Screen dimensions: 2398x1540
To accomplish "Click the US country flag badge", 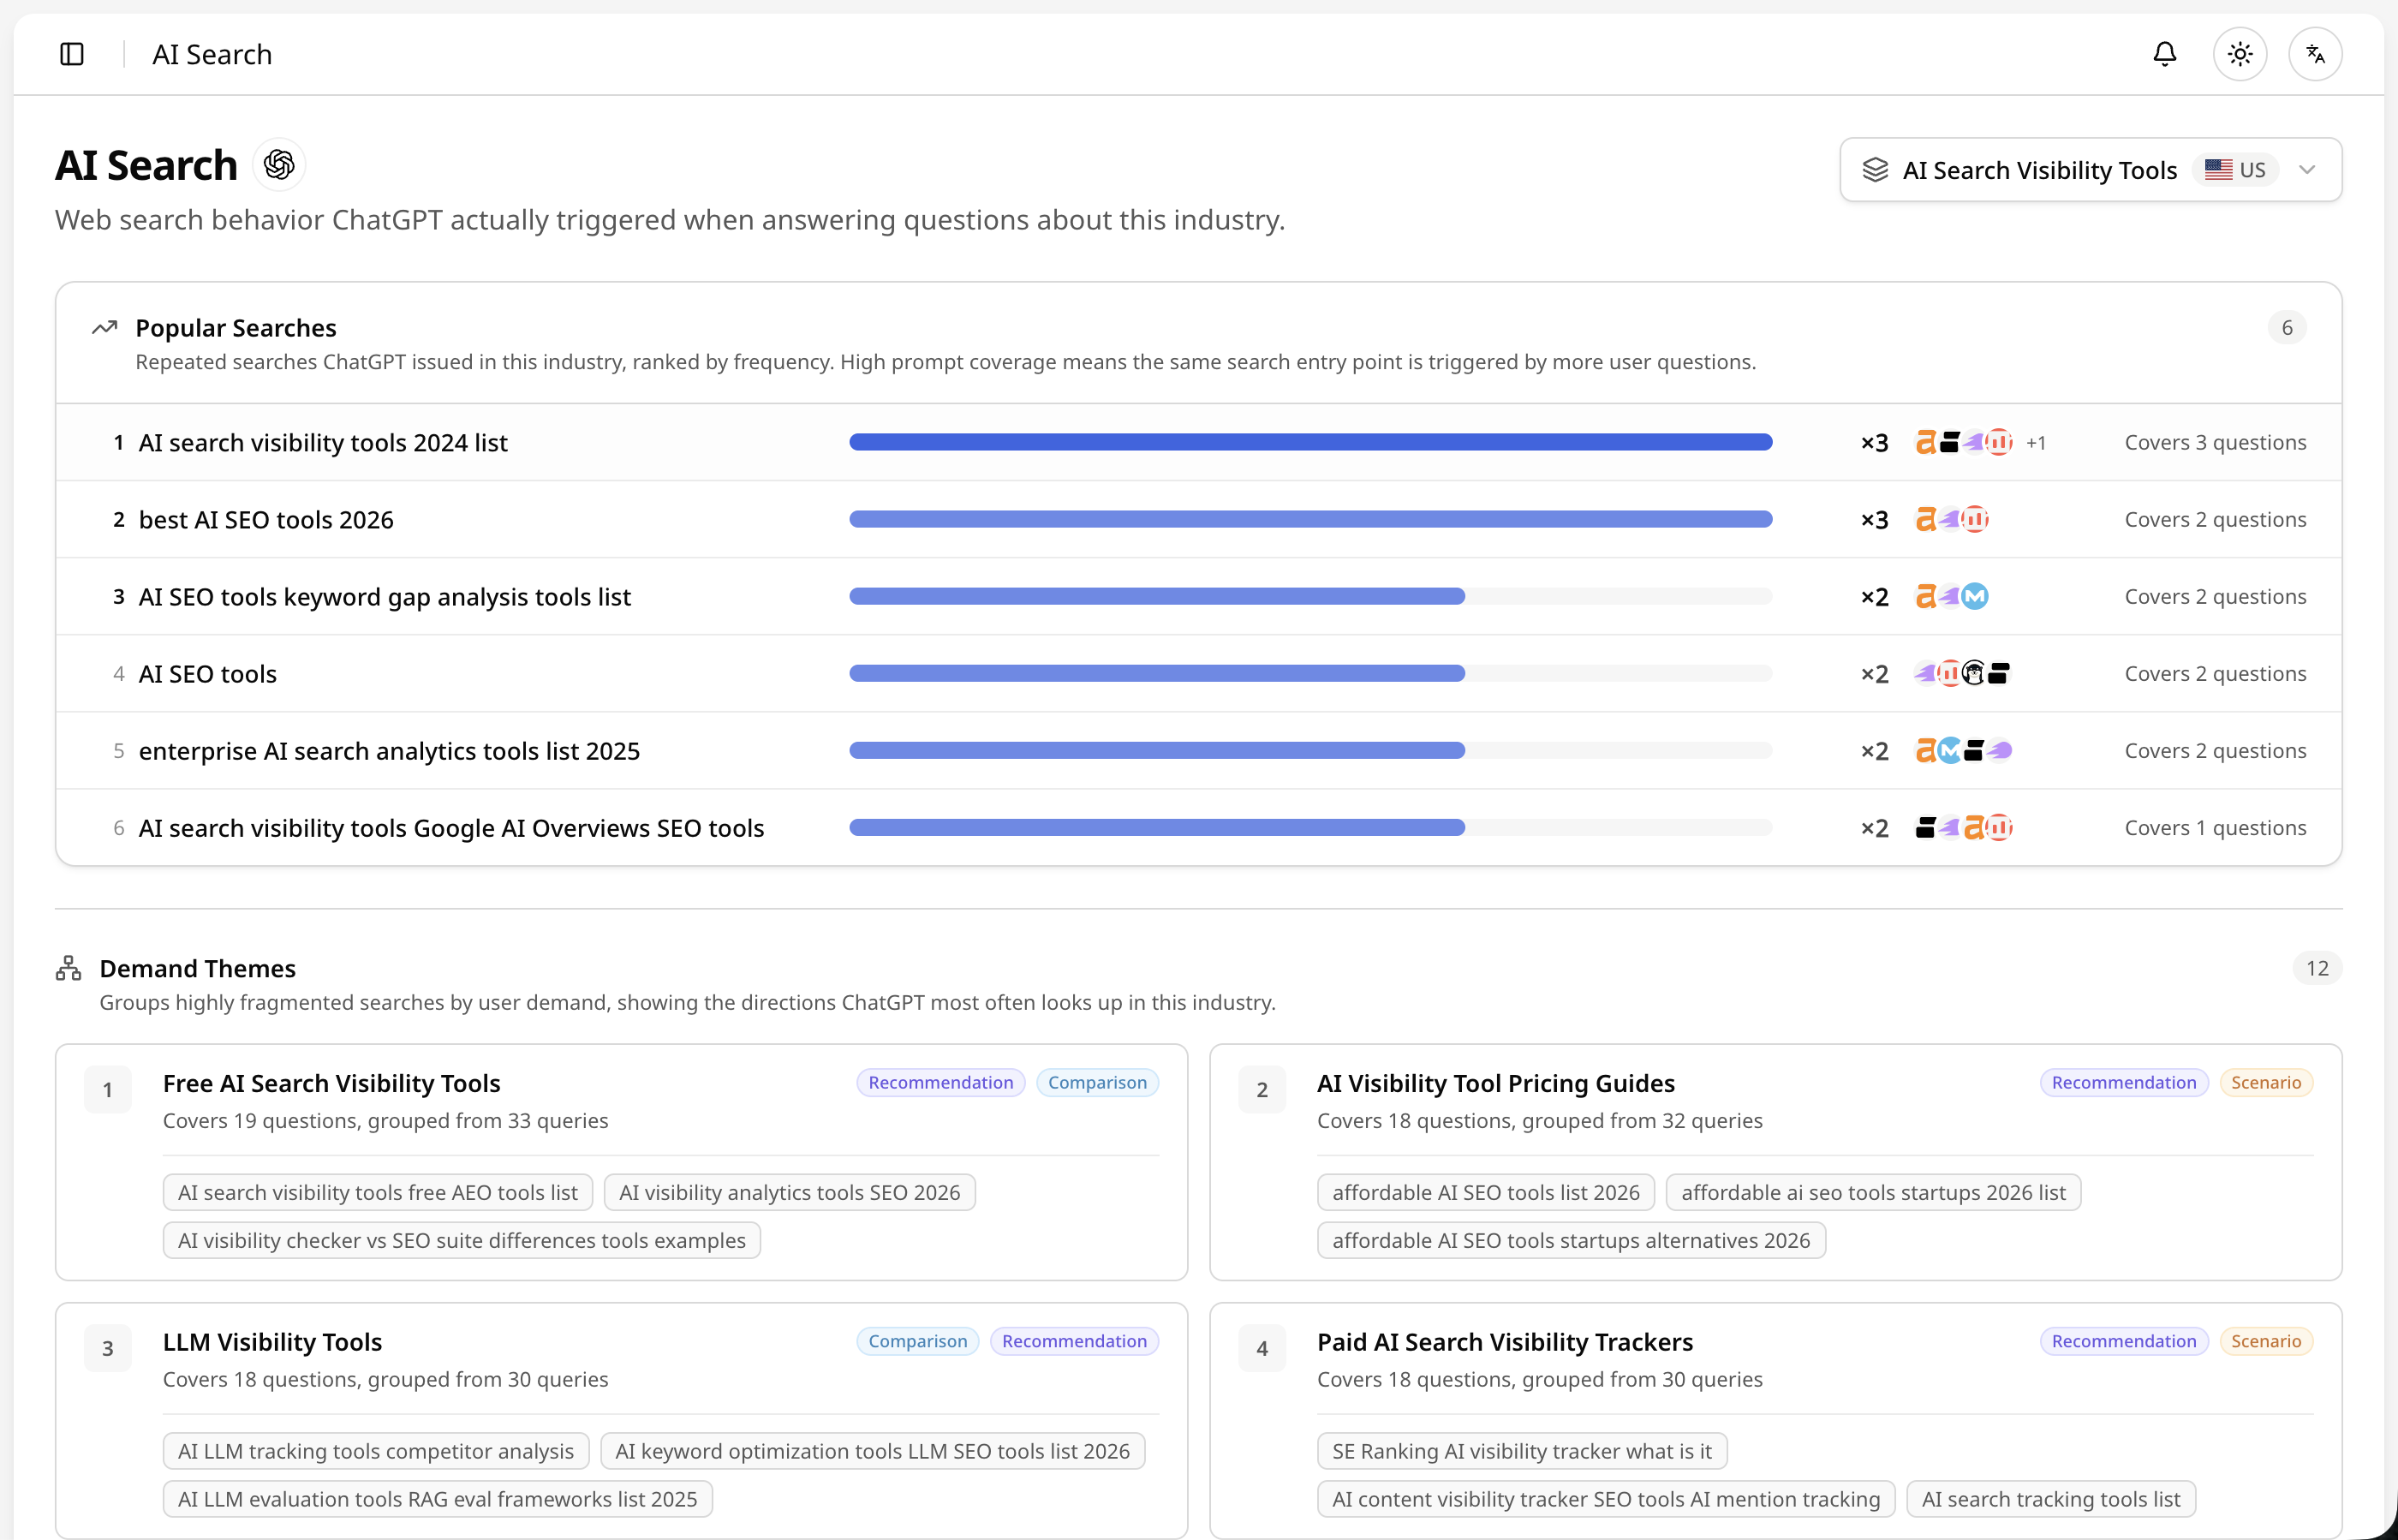I will [x=2235, y=170].
